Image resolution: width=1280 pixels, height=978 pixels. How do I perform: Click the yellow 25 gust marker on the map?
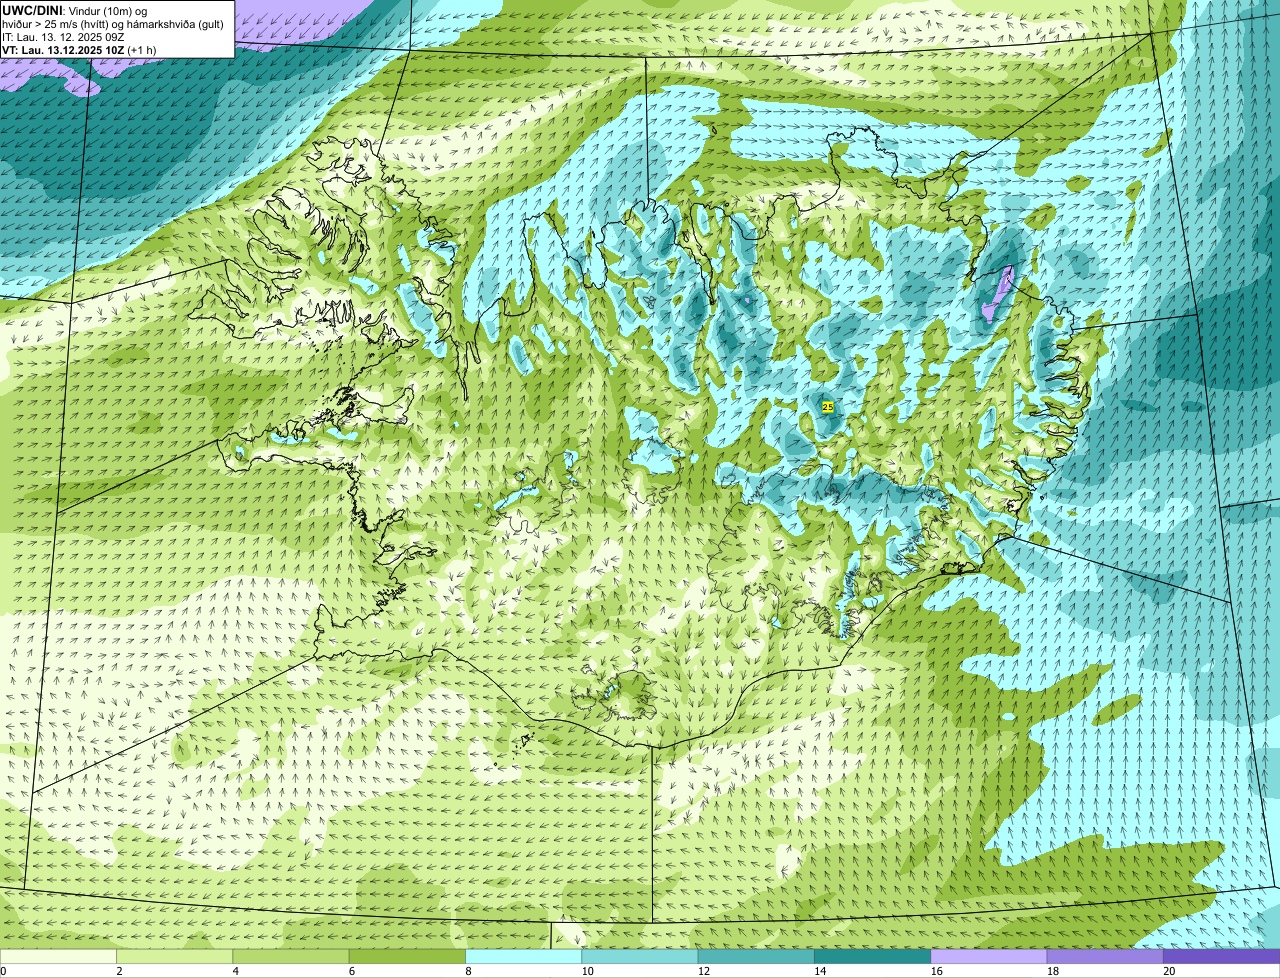pyautogui.click(x=827, y=407)
